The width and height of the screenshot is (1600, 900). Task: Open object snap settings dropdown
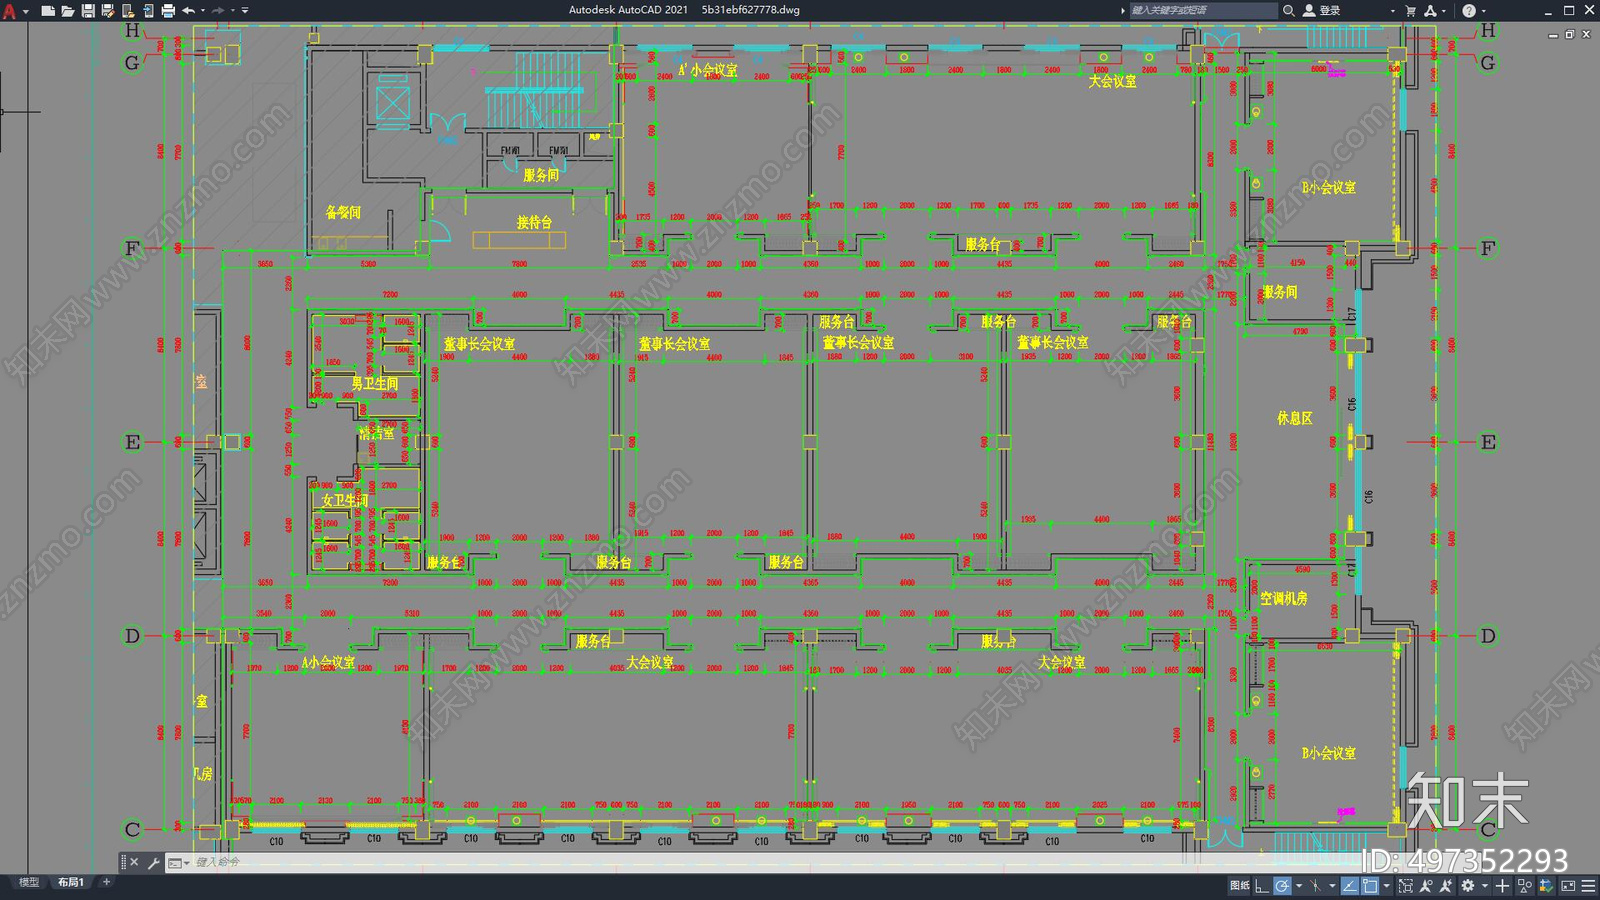(x=1386, y=886)
